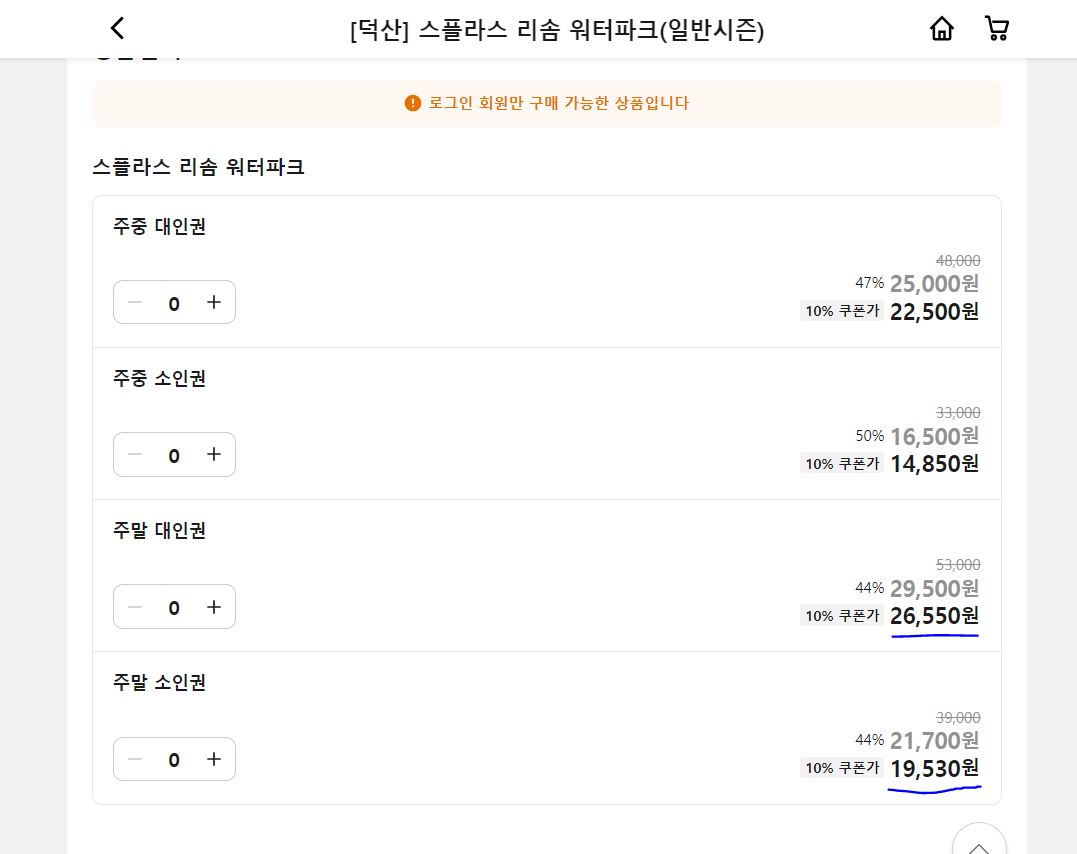Click the 26,550원 coupon price for 주말 대인권
The image size is (1077, 854).
coord(934,616)
